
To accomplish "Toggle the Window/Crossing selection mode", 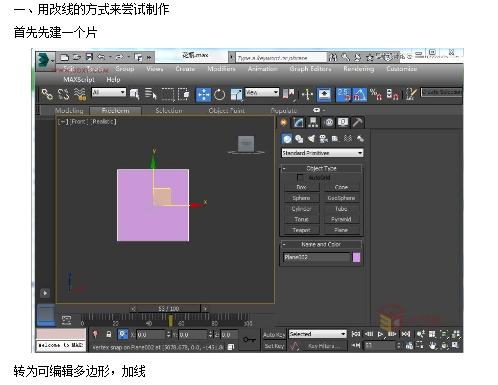I will pos(184,94).
